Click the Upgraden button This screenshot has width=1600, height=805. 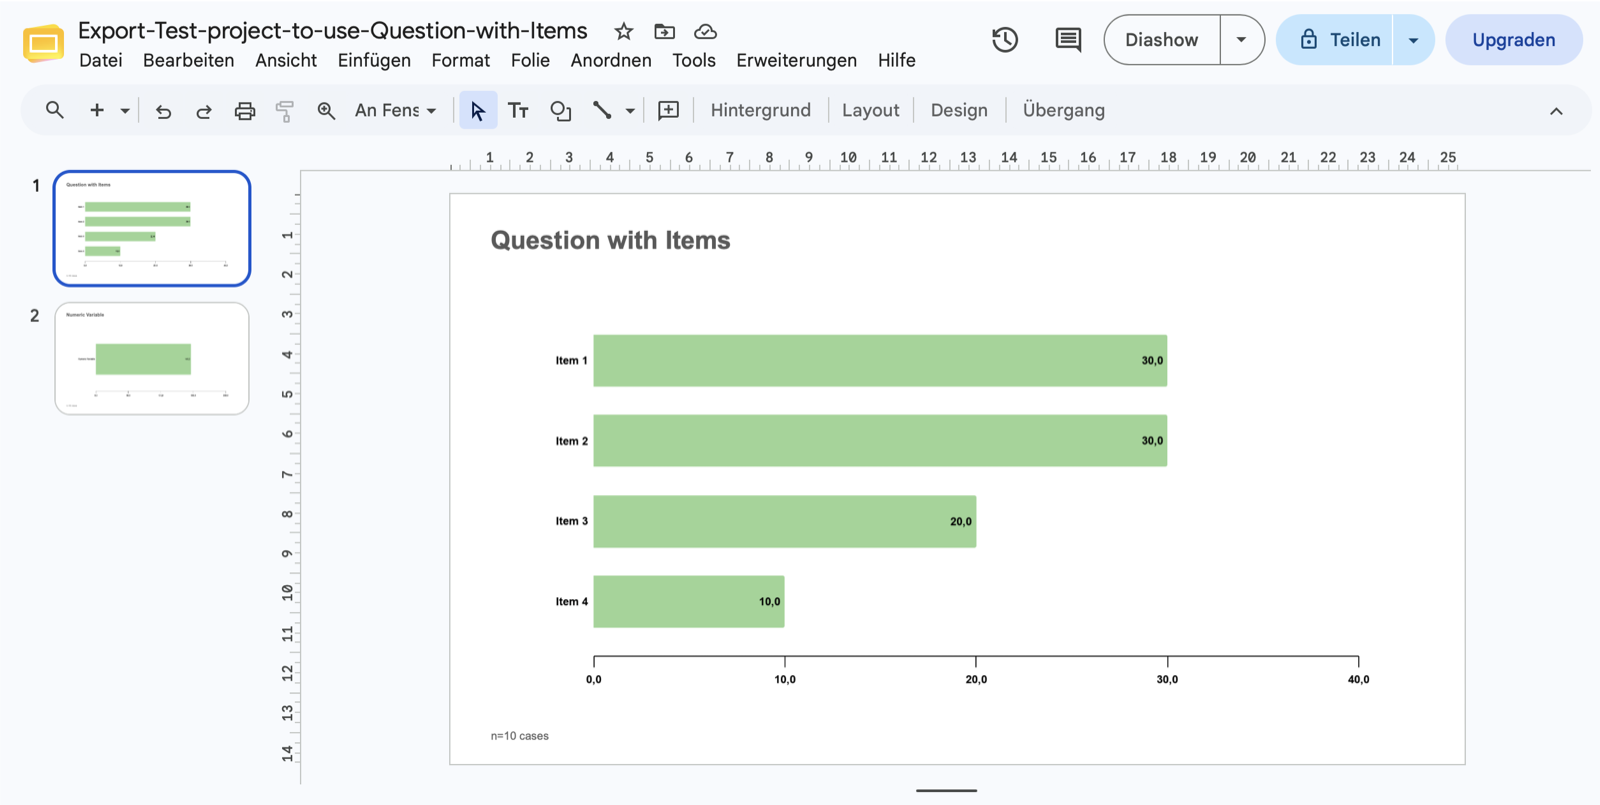[1514, 40]
